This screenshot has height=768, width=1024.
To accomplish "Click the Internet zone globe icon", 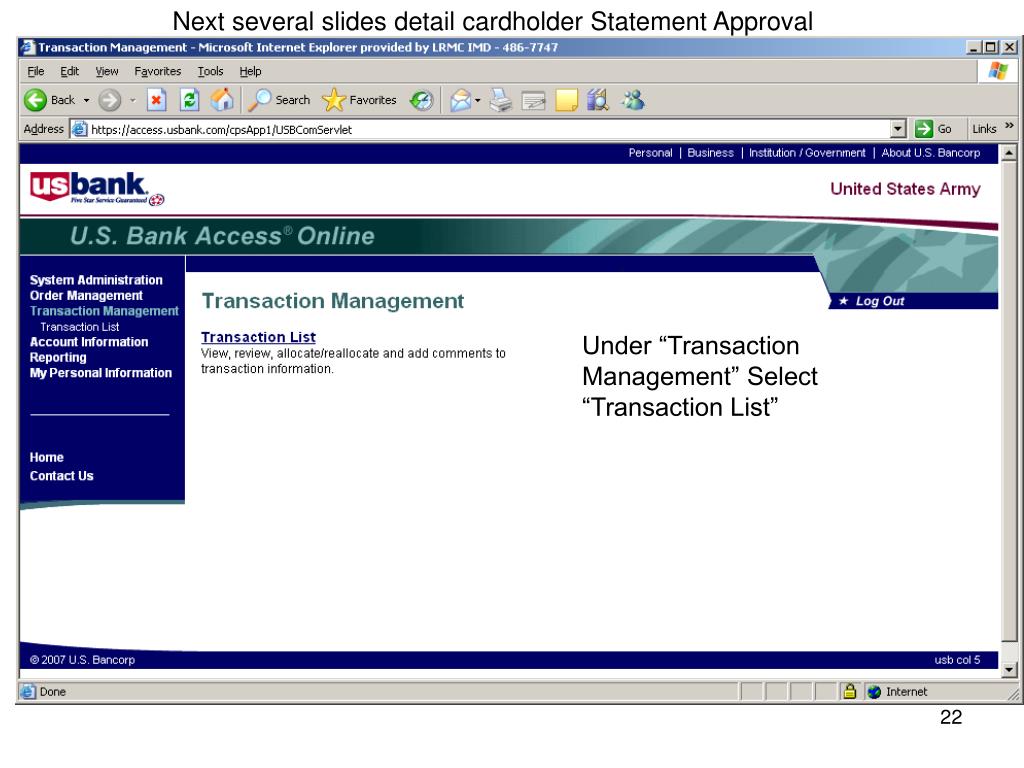I will [x=874, y=692].
